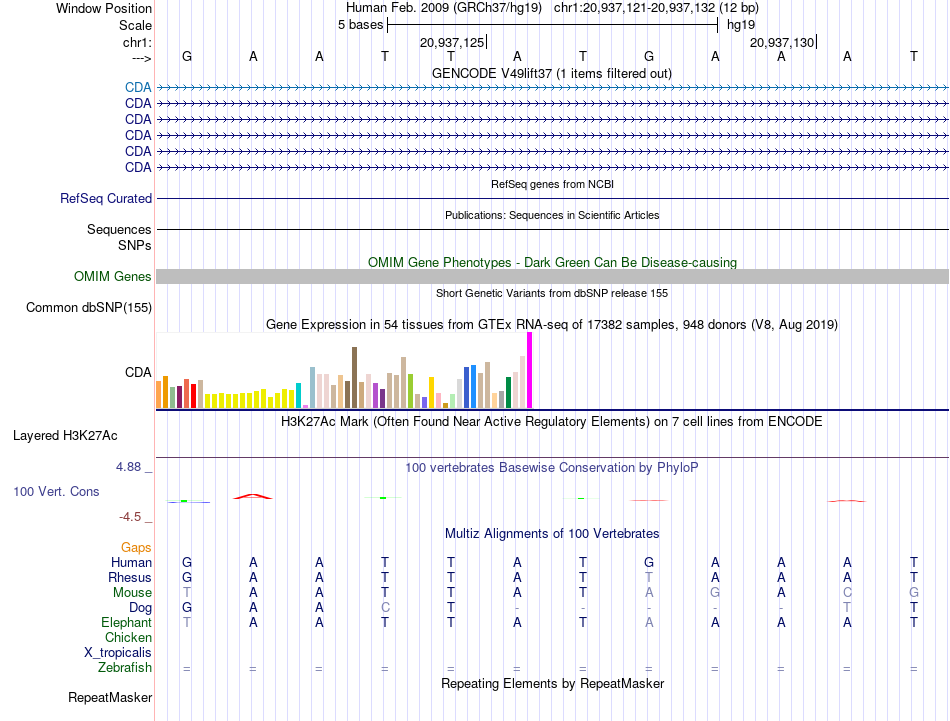This screenshot has width=950, height=721.
Task: Click the faded C in the Mouse row
Action: [x=847, y=593]
